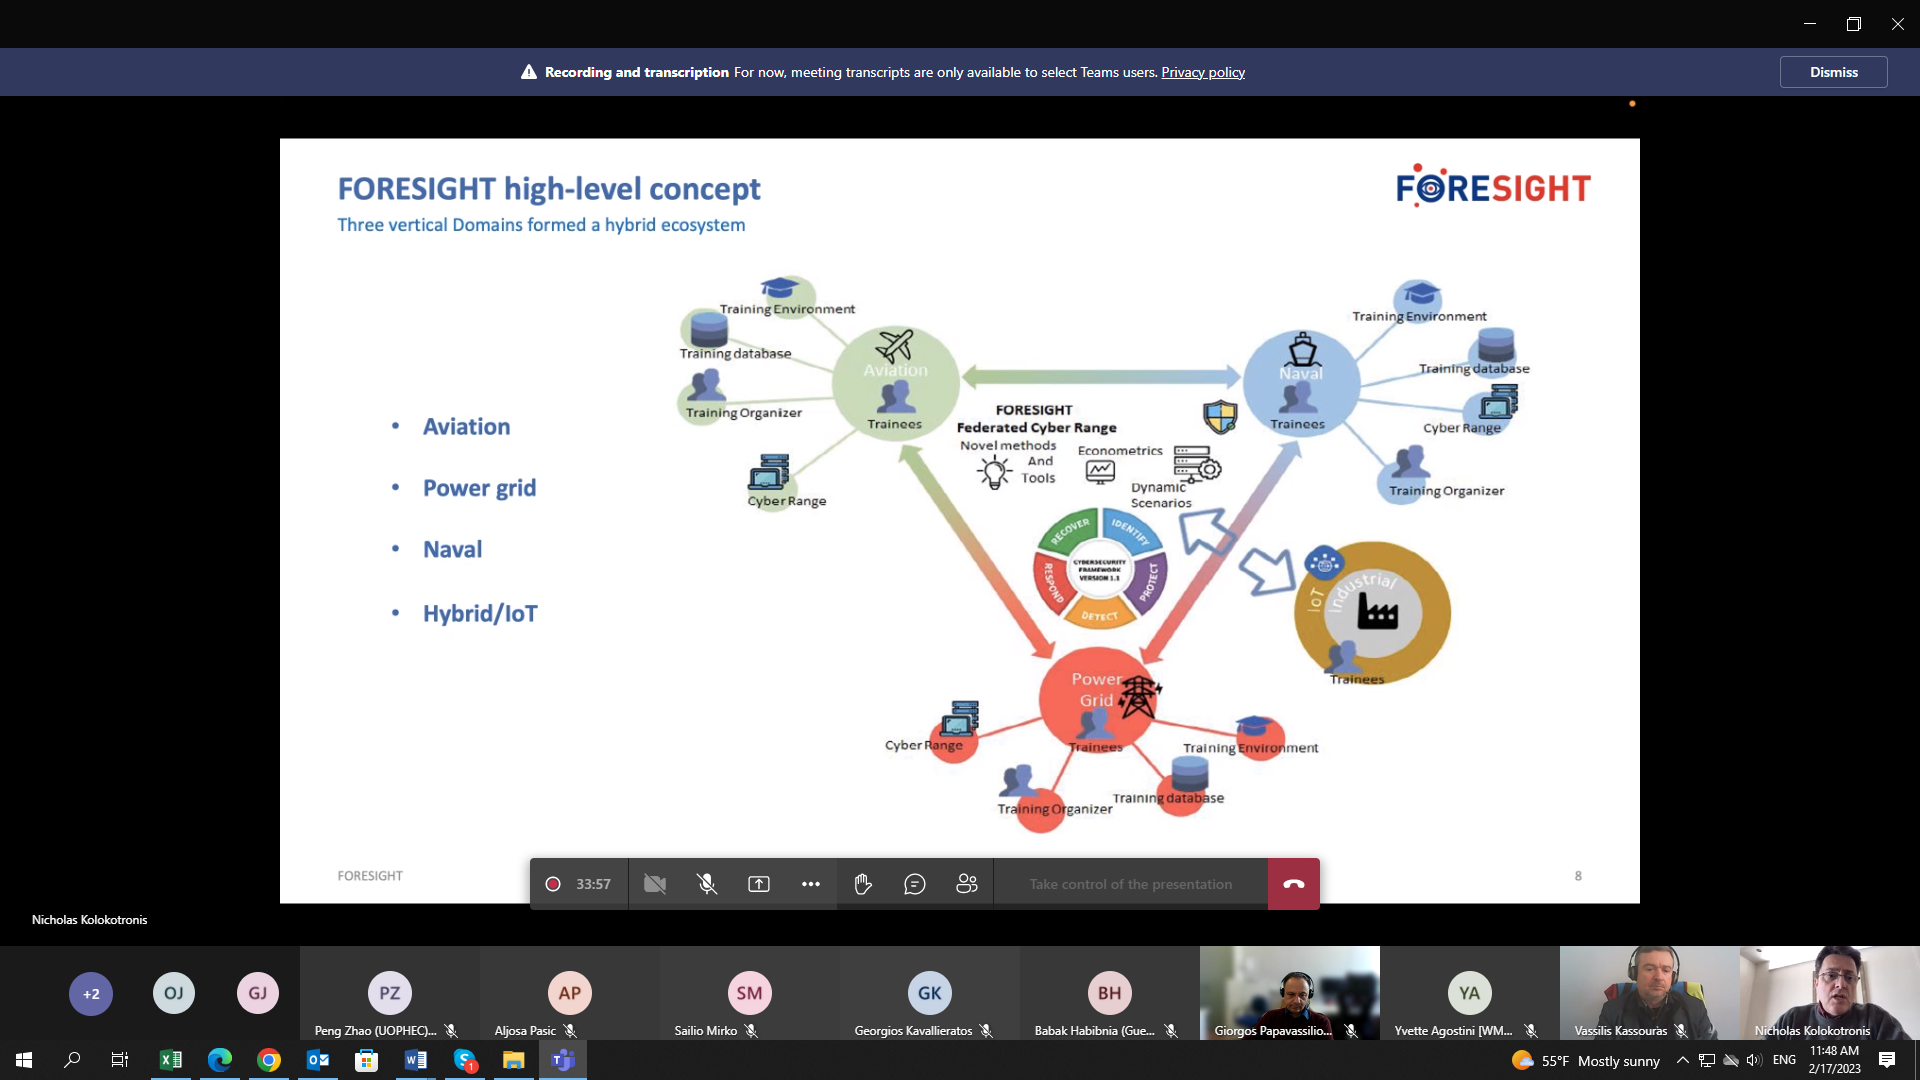Raise your hand

pos(863,884)
